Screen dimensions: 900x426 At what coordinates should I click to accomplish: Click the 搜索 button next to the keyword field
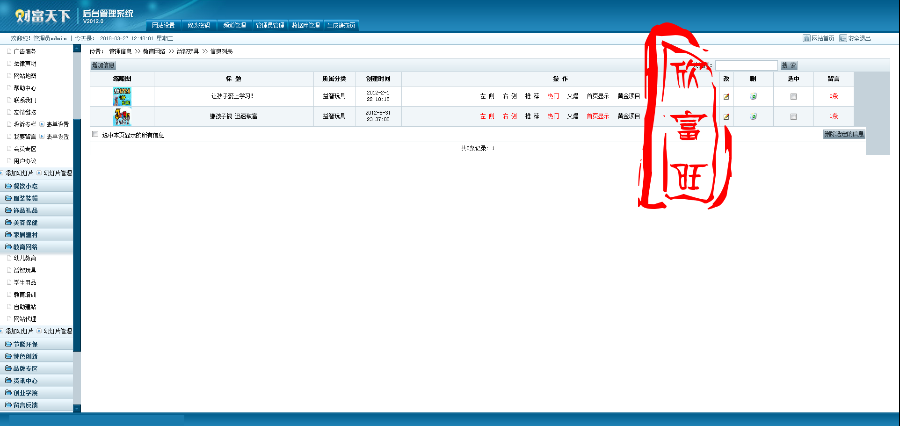789,66
